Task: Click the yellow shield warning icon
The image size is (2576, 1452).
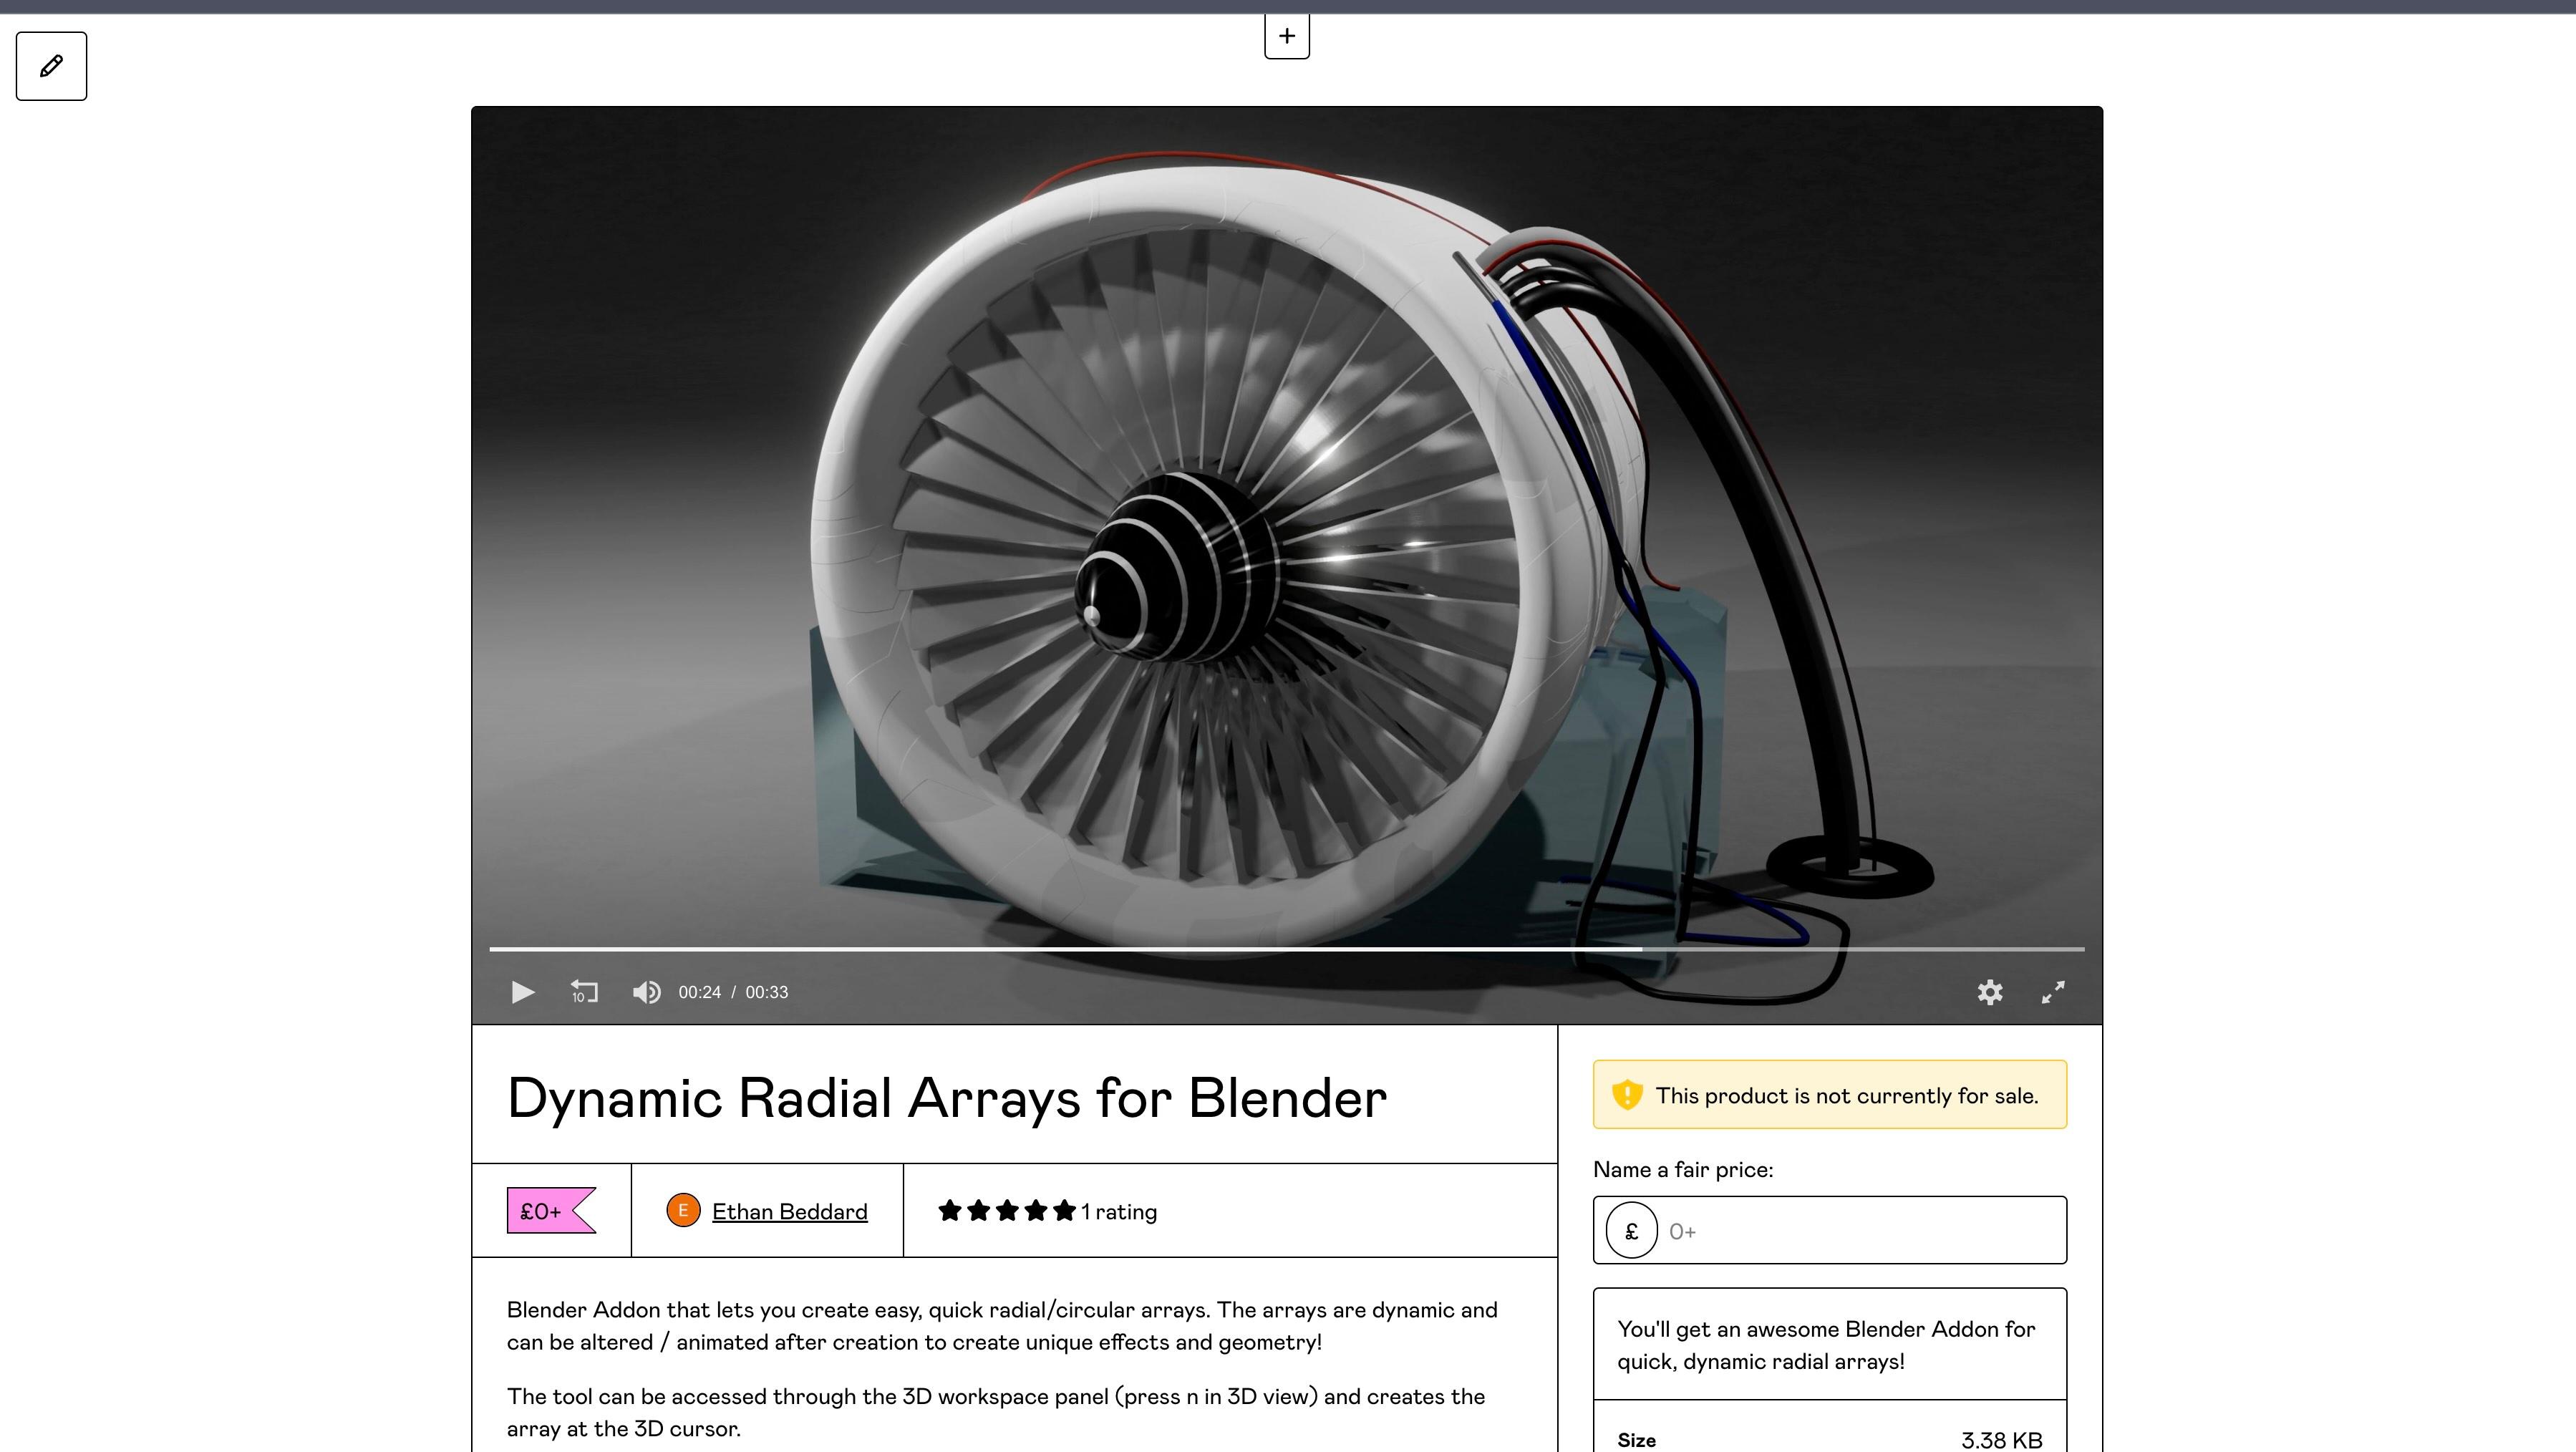Action: pyautogui.click(x=1627, y=1094)
